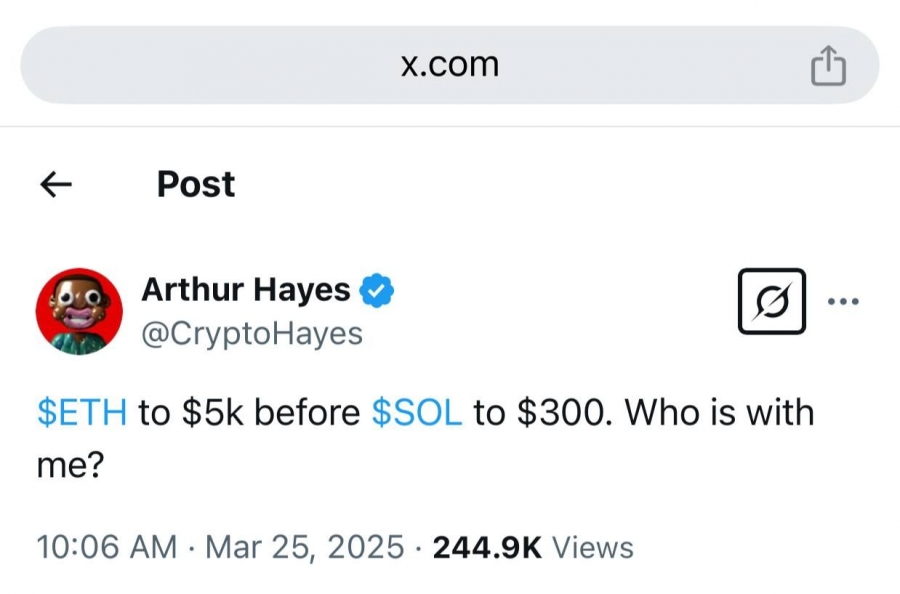Open Arthur Hayes's profile picture avatar
The width and height of the screenshot is (900, 594).
[79, 311]
